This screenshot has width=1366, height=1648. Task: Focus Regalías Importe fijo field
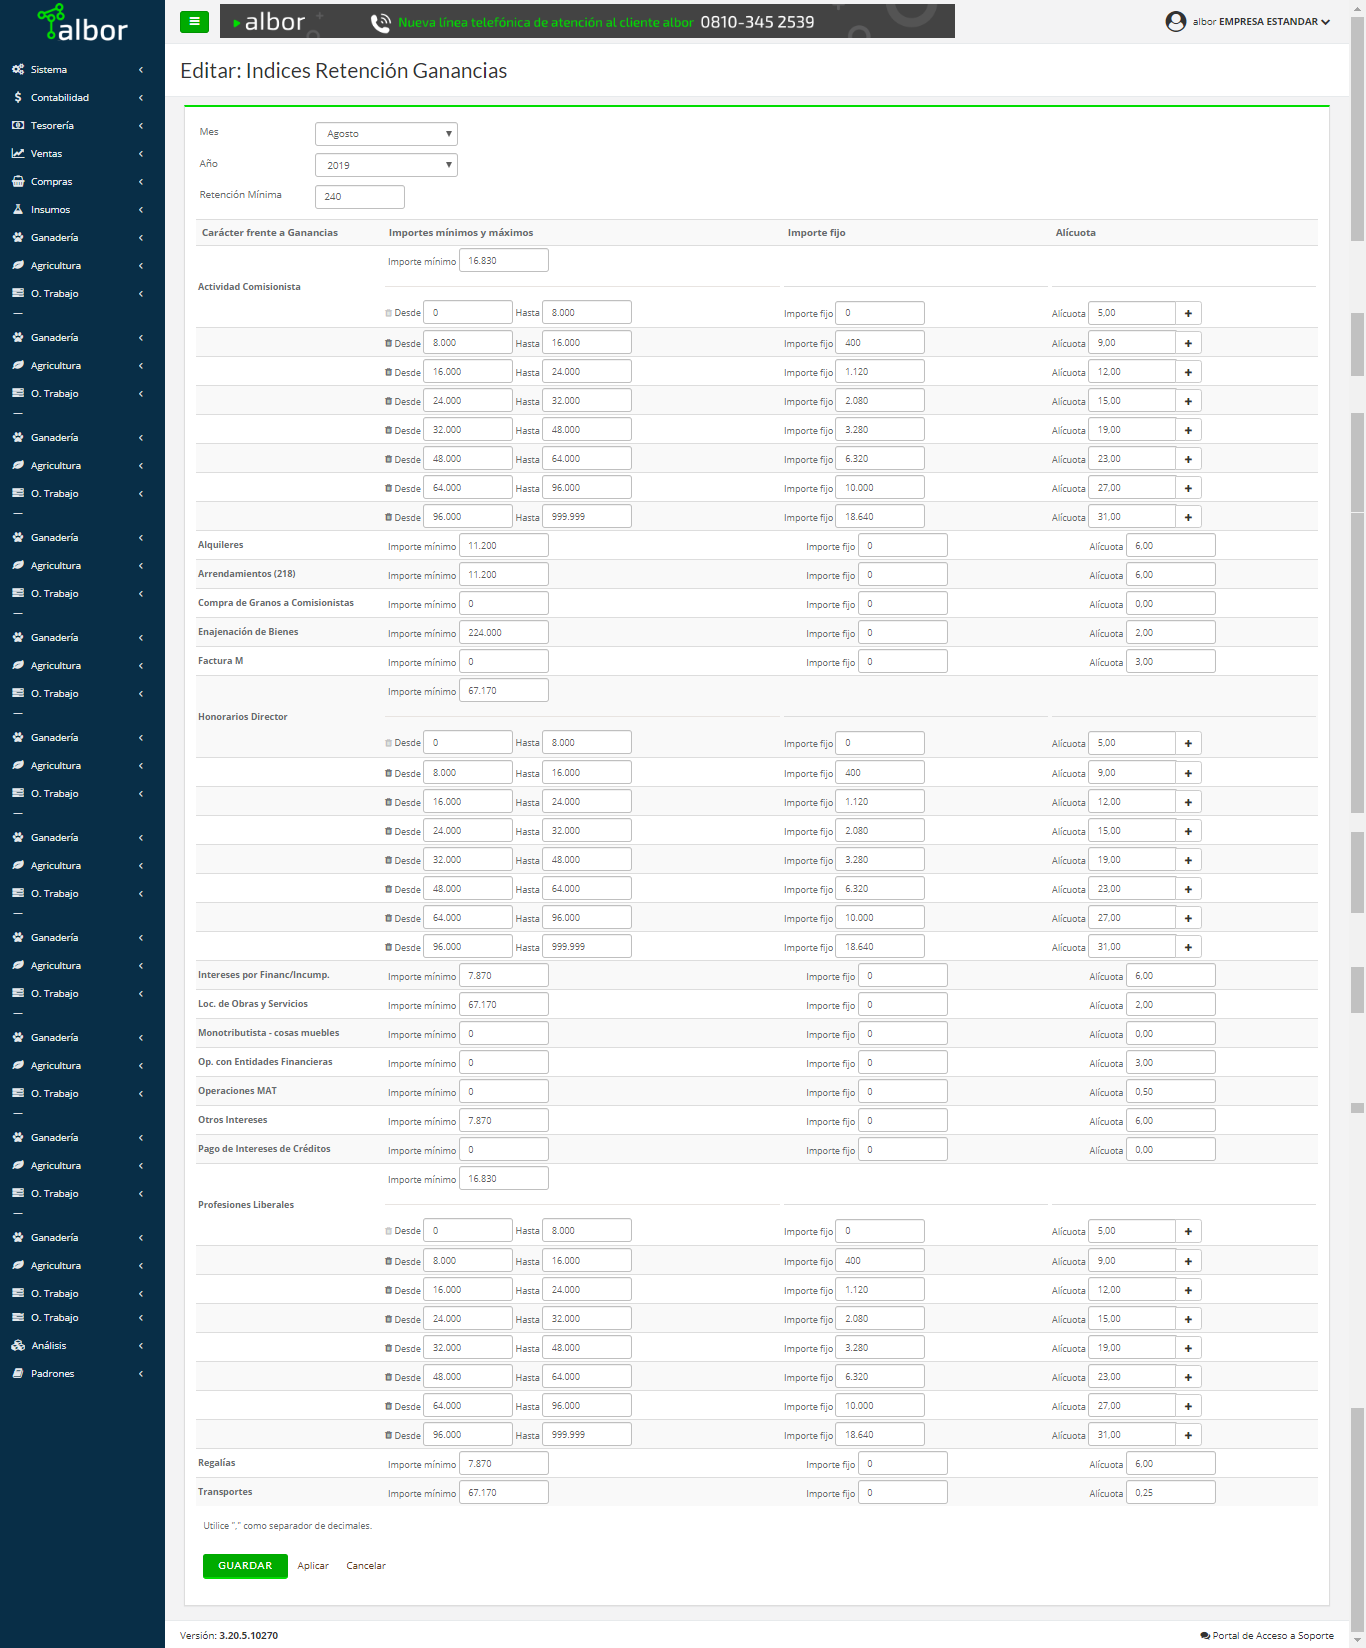click(903, 1463)
